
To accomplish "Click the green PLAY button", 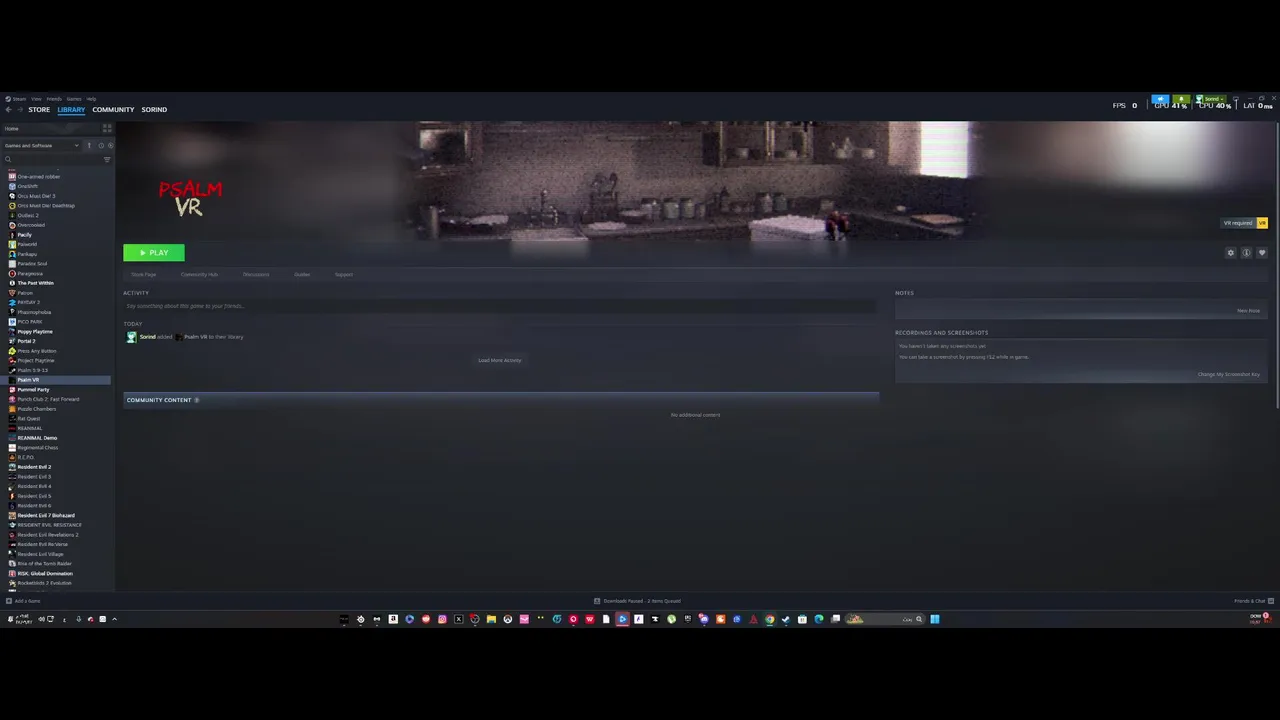I will coord(154,253).
